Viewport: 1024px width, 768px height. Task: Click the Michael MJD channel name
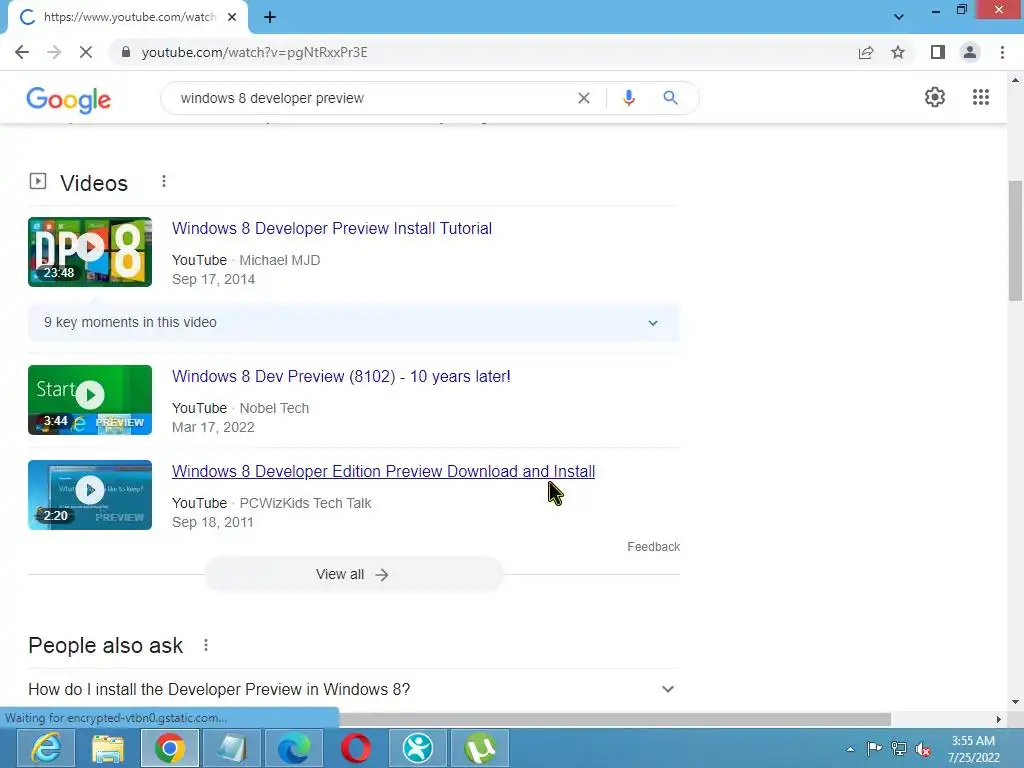click(280, 261)
